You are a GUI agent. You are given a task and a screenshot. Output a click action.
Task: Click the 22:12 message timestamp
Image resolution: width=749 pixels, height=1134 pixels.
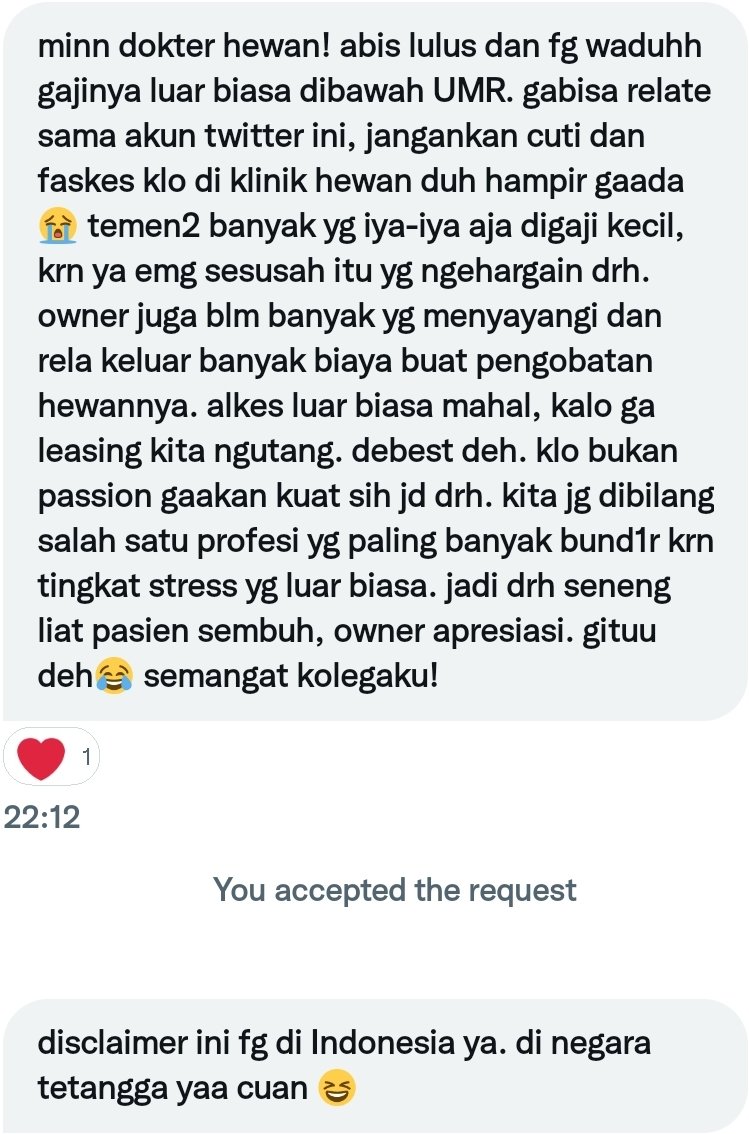42,817
